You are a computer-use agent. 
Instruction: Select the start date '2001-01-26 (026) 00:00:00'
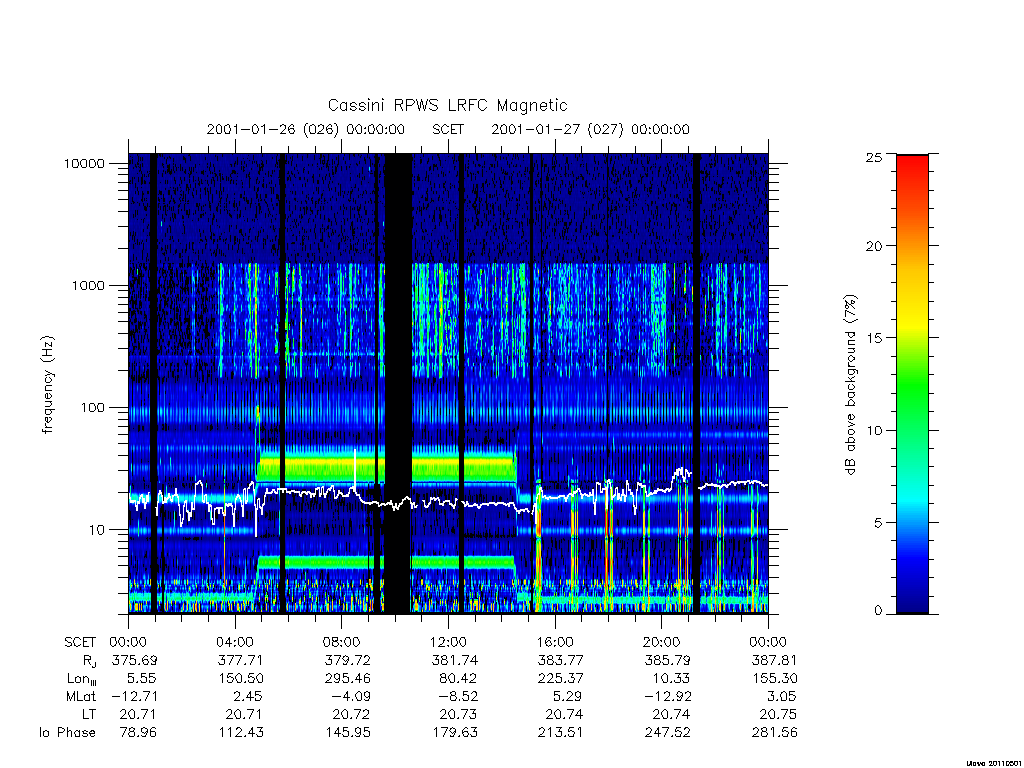(306, 129)
